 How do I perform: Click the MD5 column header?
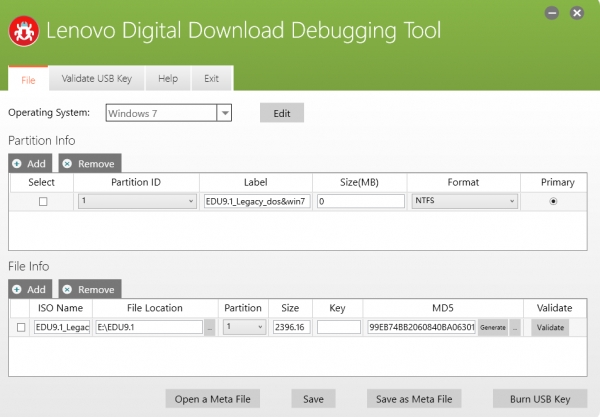pos(443,308)
